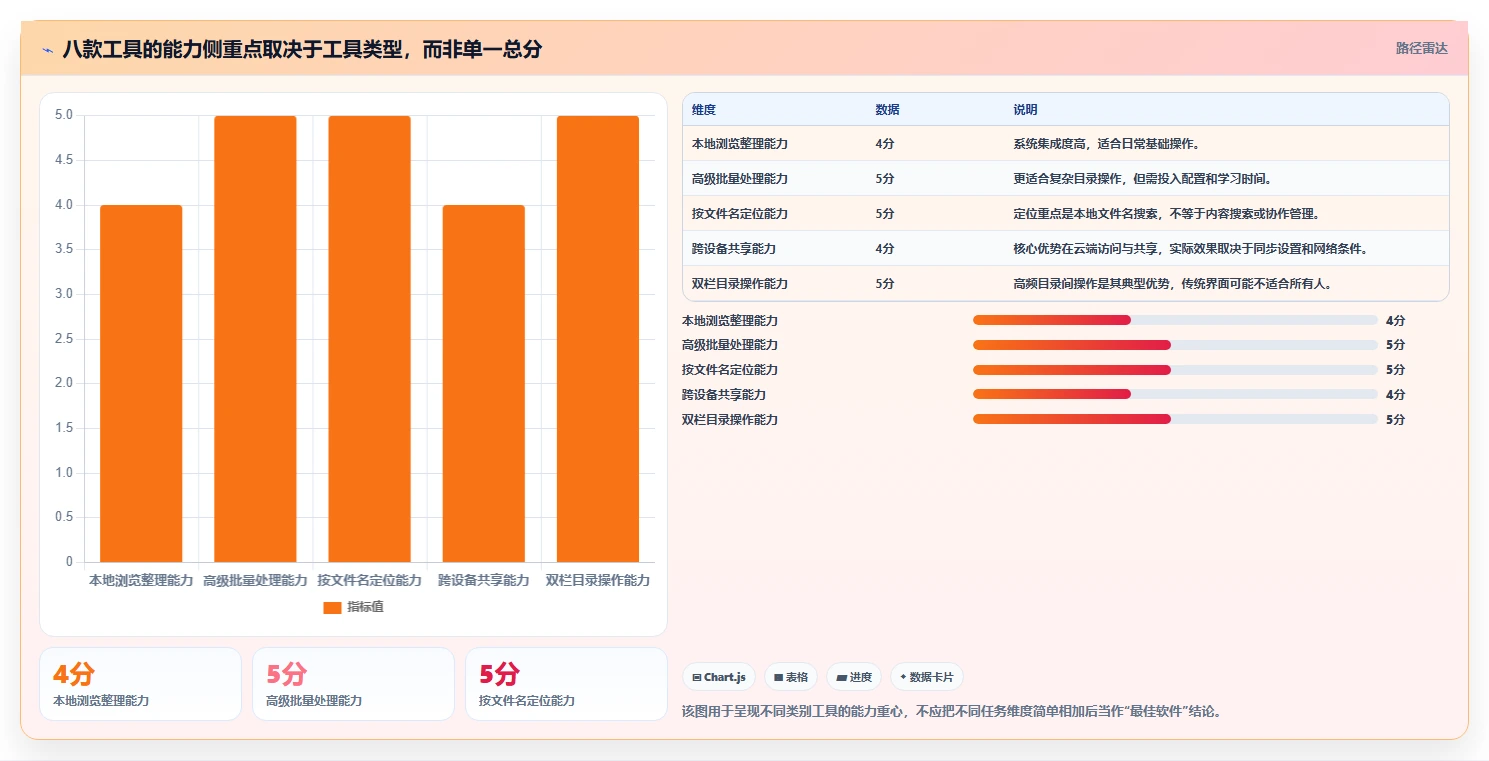Click the 双栏目录操作能力 progress bar
Screen dimensions: 1489x761
pyautogui.click(x=1175, y=419)
